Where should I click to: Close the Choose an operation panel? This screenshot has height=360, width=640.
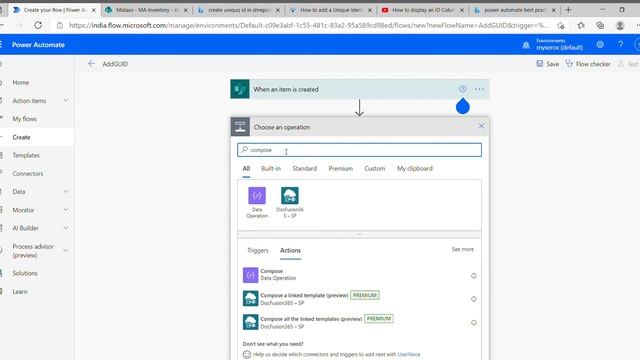(x=481, y=126)
